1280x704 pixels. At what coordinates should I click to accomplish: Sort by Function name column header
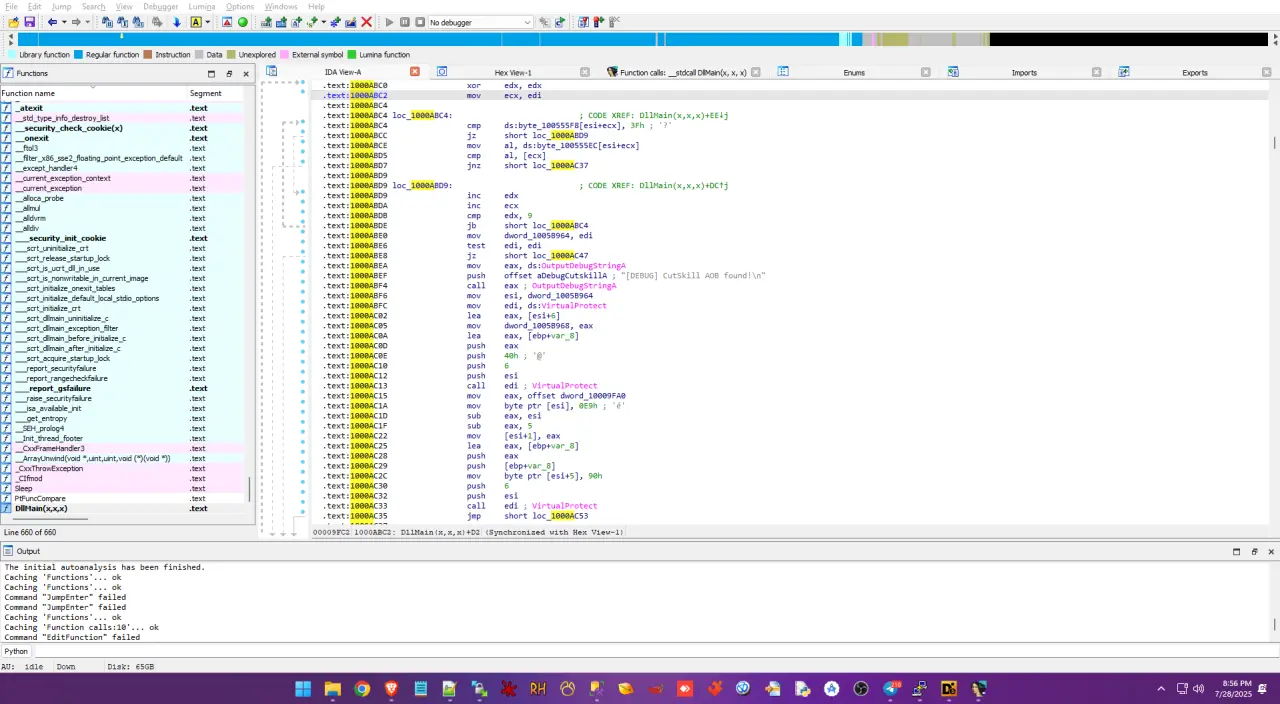click(94, 93)
